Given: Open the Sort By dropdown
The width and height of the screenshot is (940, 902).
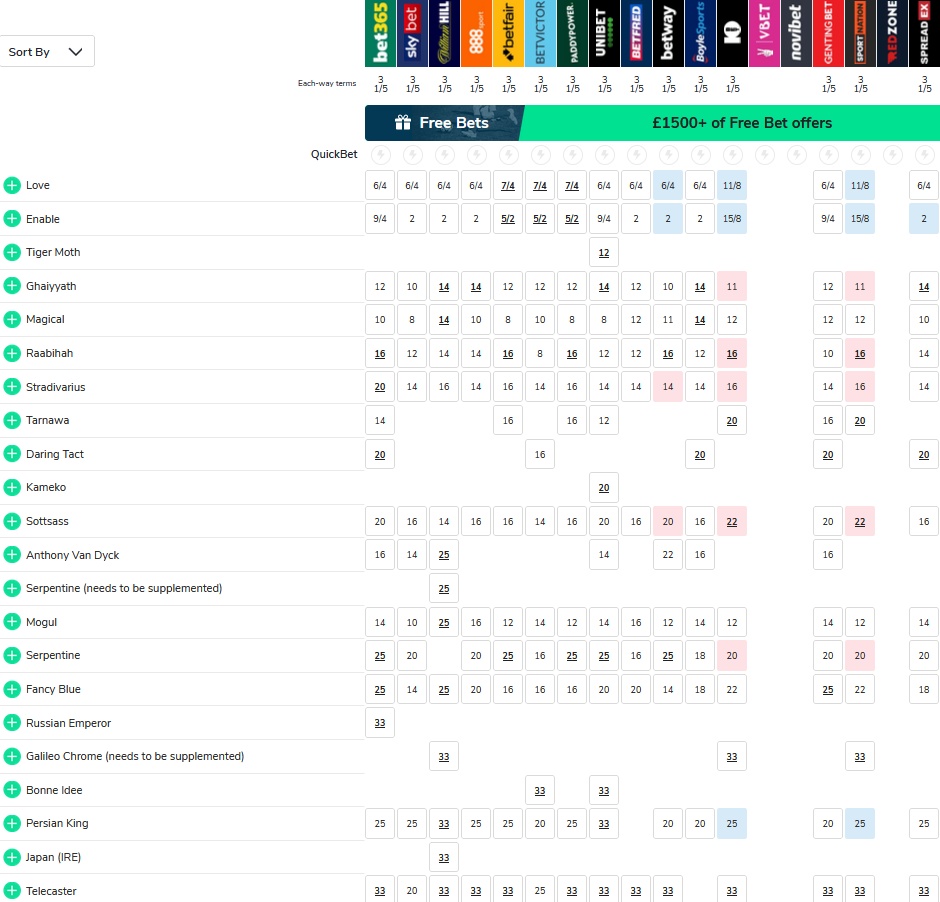Looking at the screenshot, I should [47, 51].
